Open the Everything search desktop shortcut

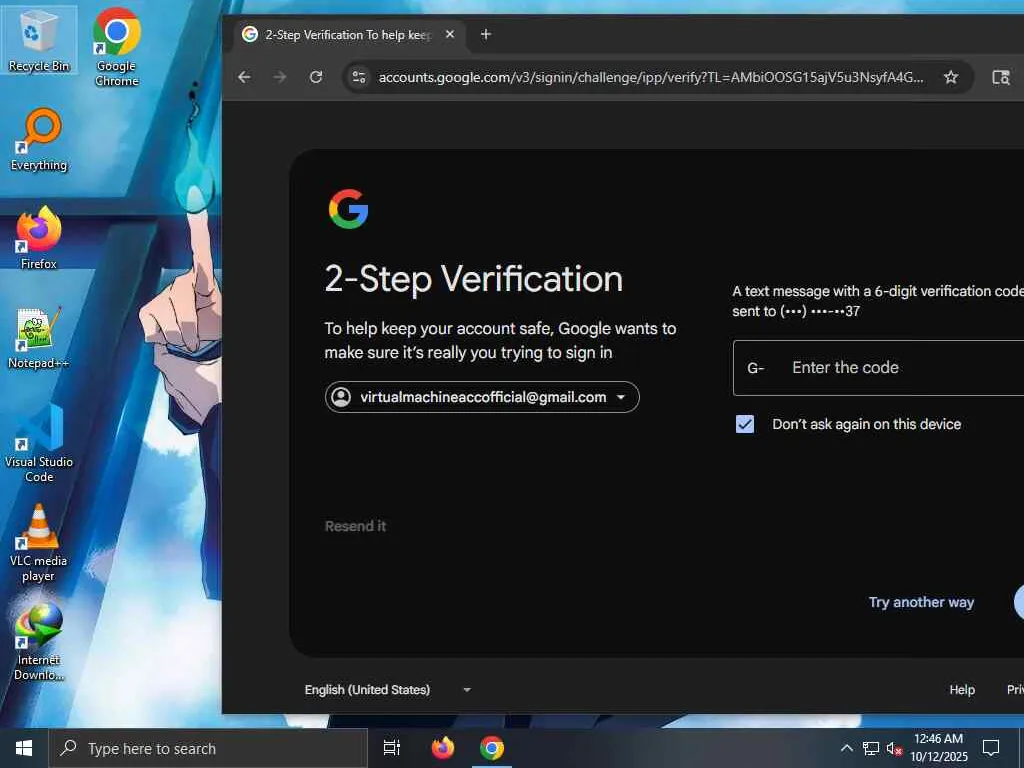tap(39, 140)
